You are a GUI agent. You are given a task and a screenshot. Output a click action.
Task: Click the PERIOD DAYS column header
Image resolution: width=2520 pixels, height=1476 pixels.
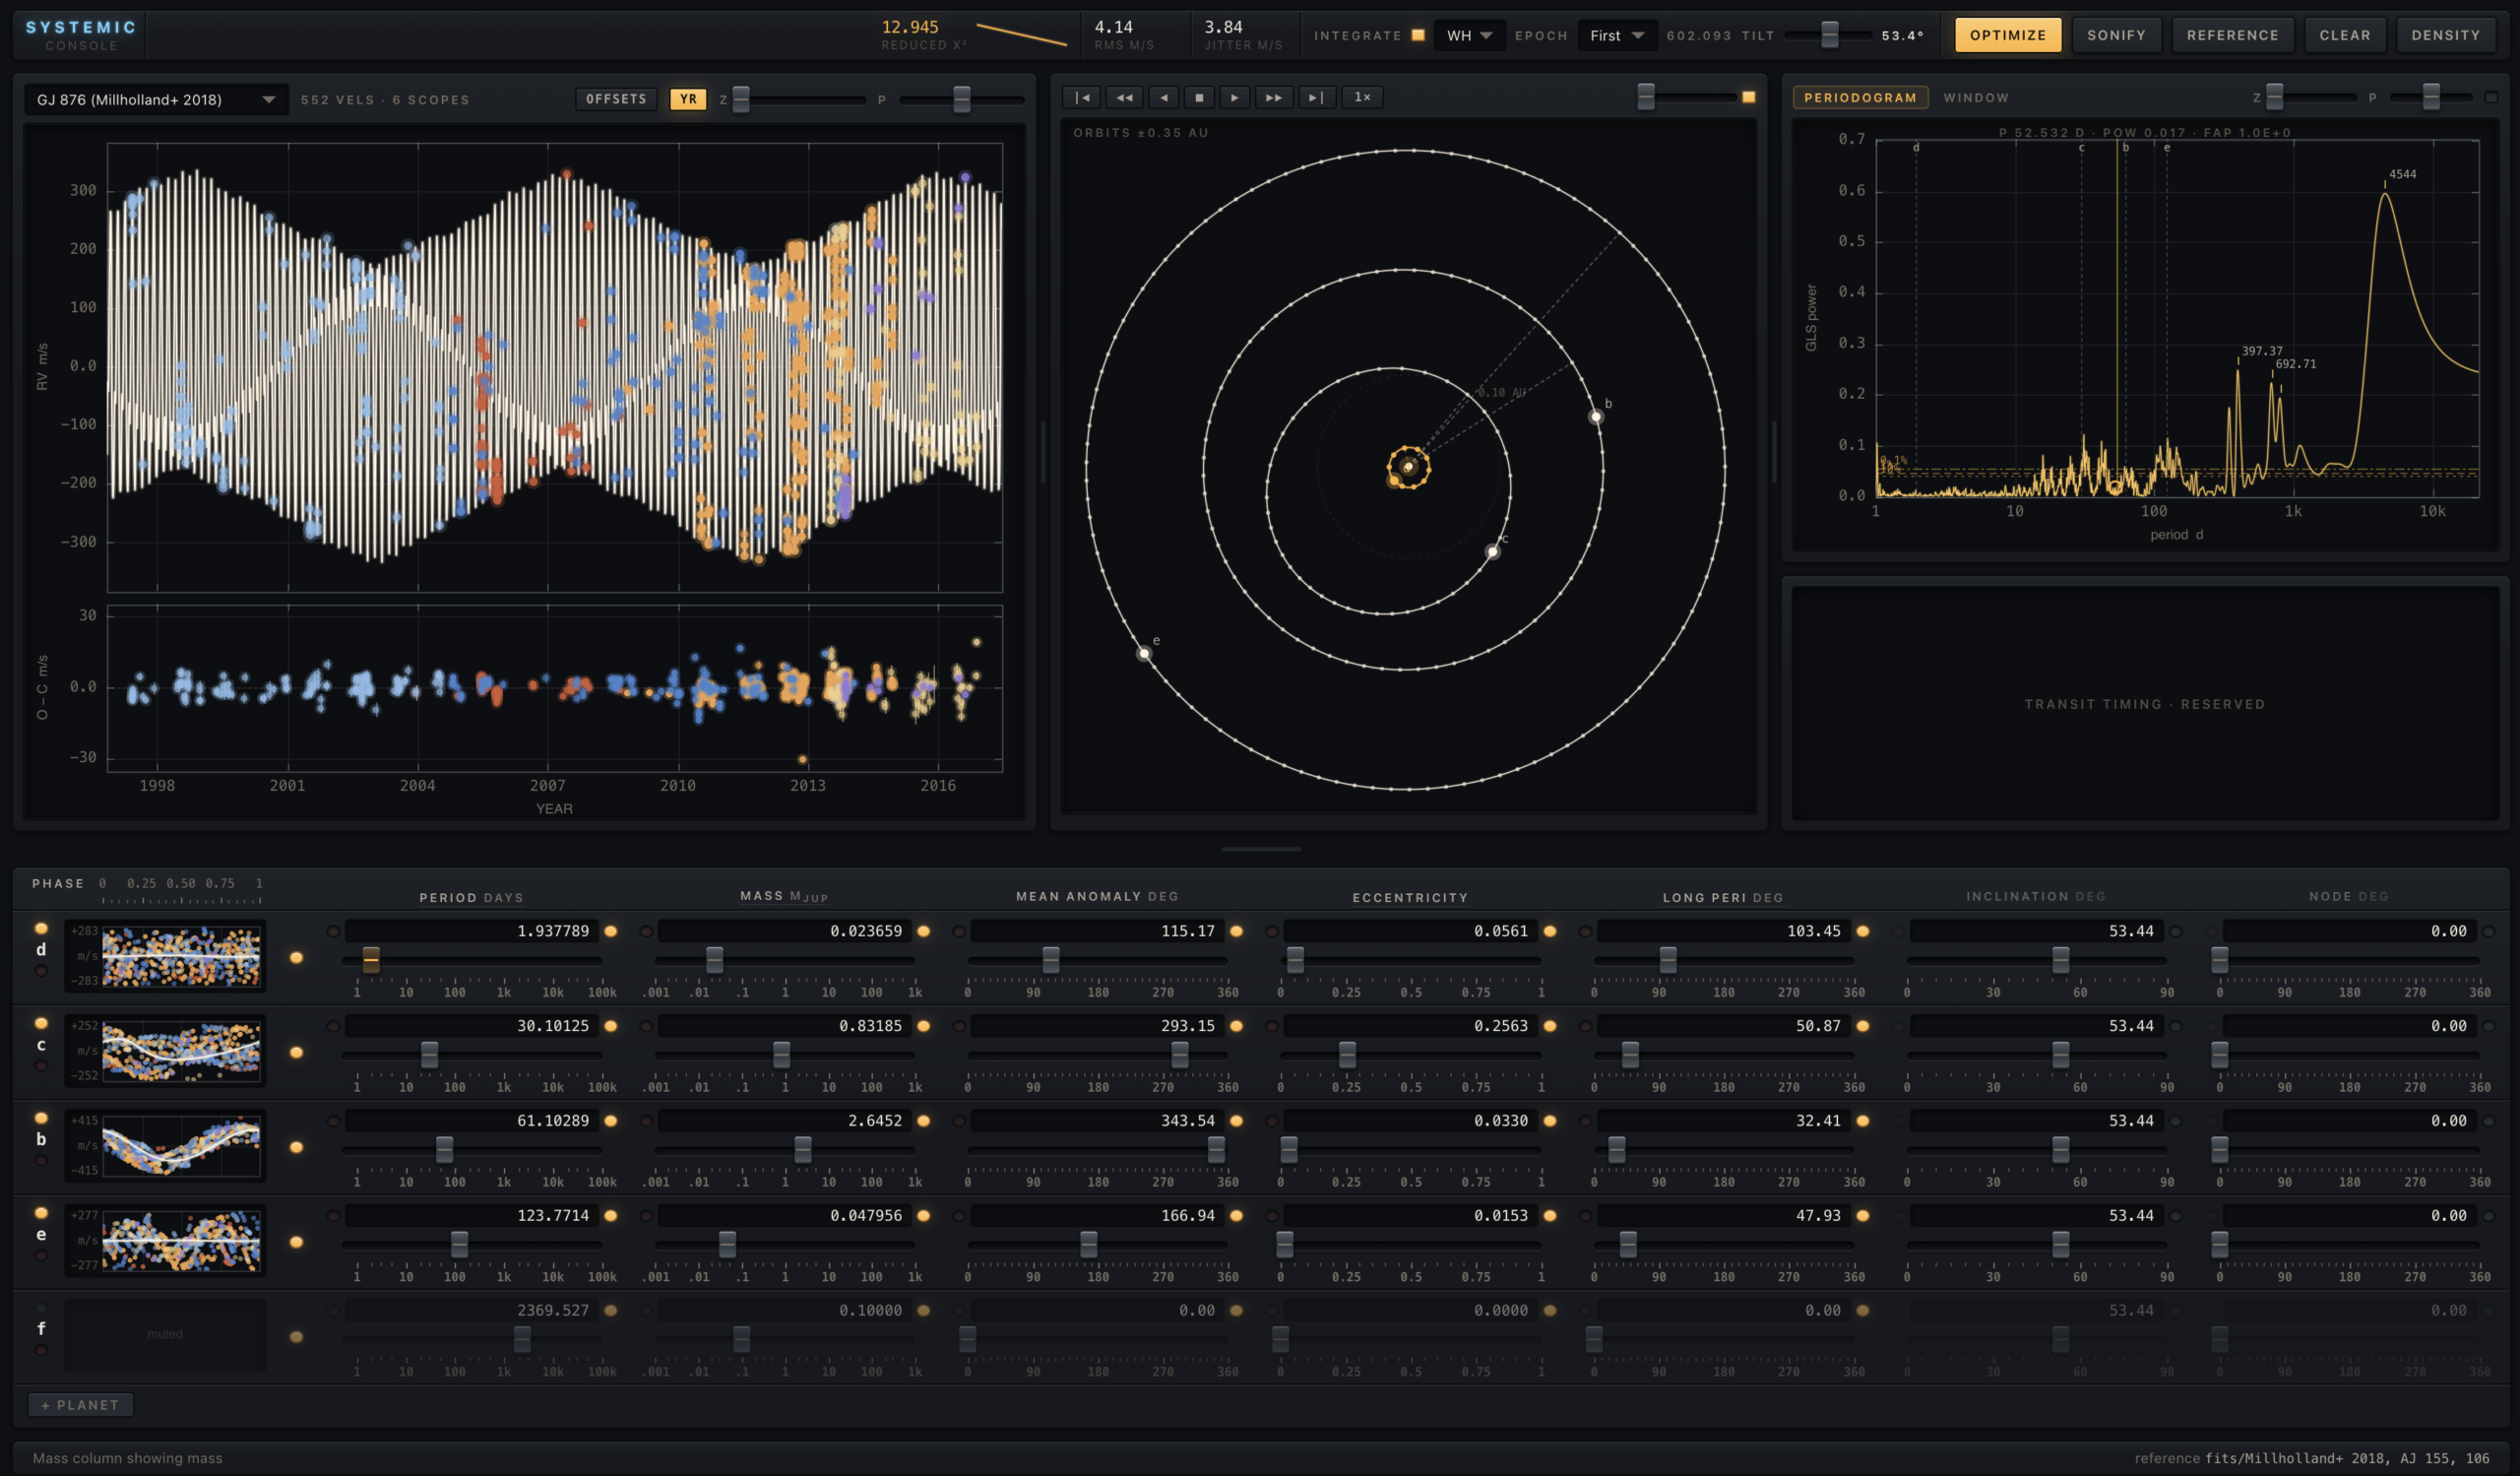coord(471,898)
